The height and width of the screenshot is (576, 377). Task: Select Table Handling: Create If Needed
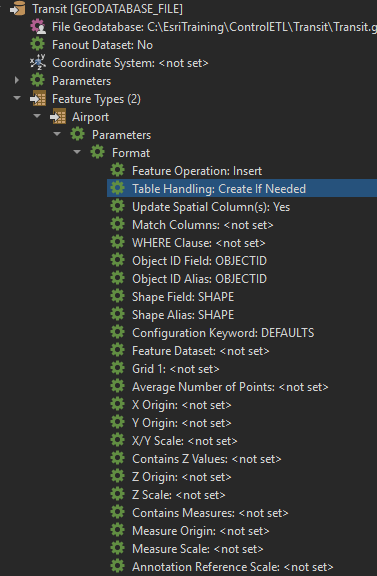pyautogui.click(x=219, y=189)
